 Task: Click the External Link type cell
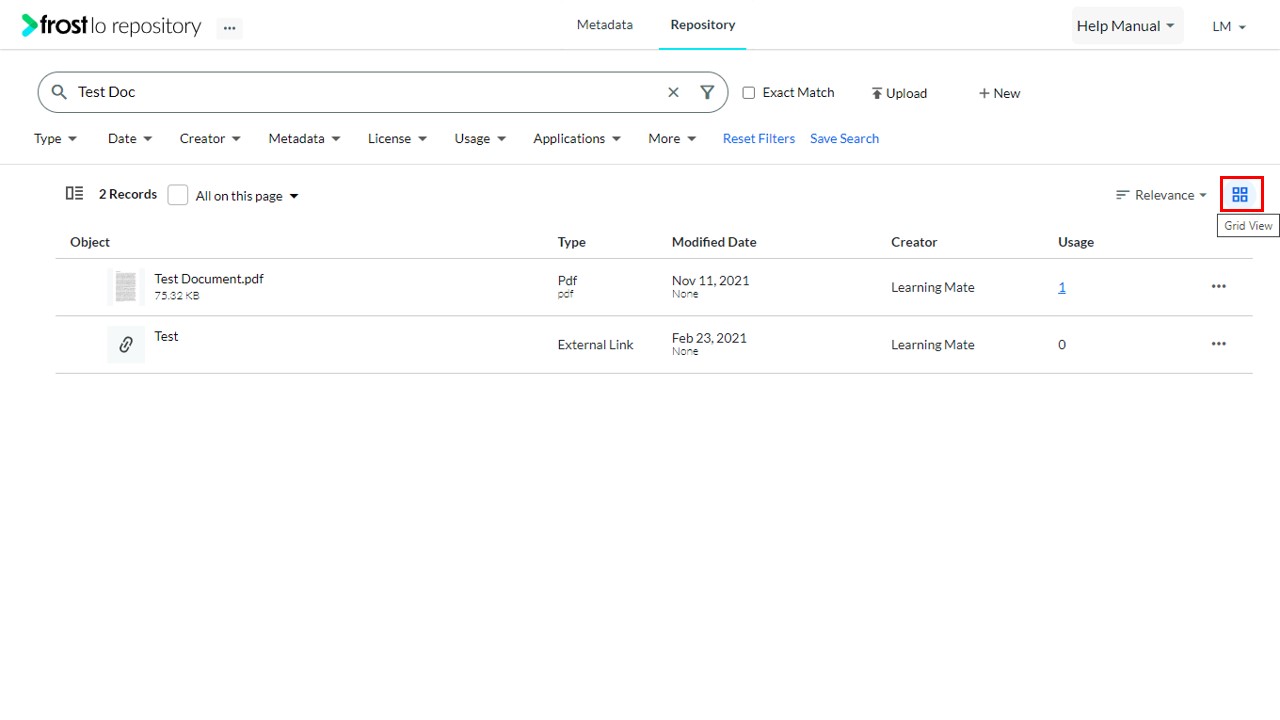click(x=596, y=345)
